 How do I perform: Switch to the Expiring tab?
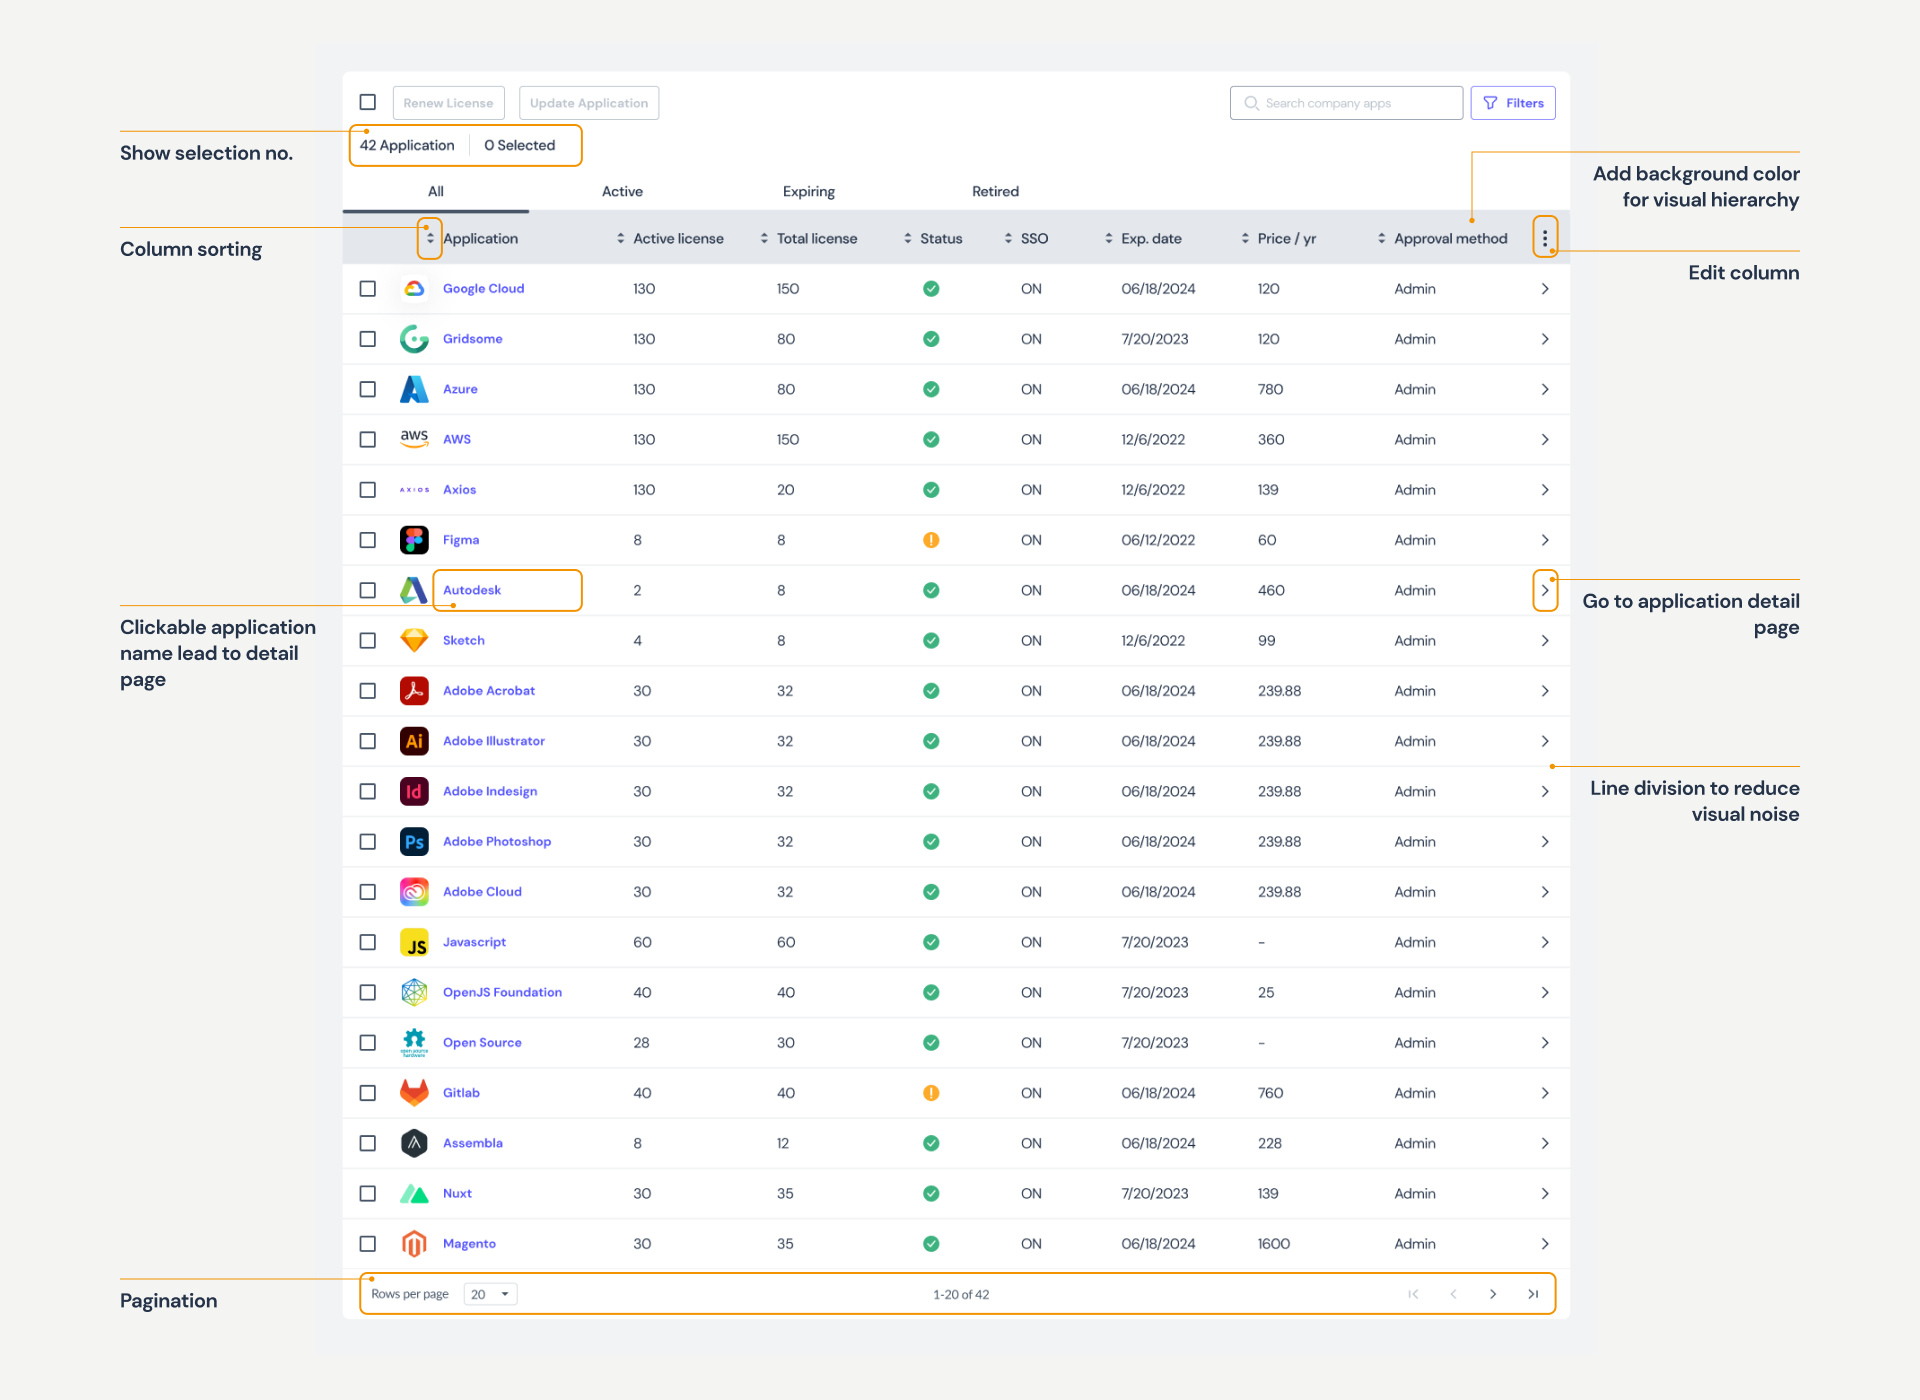coord(808,191)
